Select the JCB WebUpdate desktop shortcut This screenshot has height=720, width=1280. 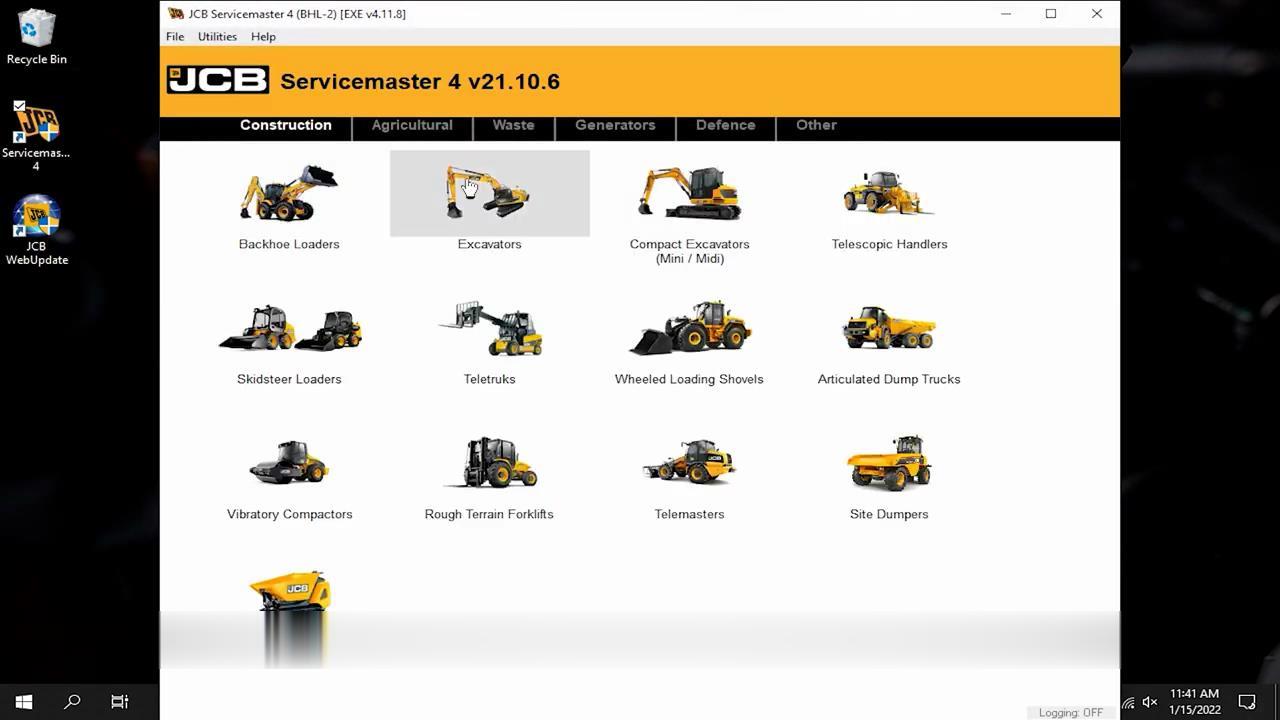[36, 231]
